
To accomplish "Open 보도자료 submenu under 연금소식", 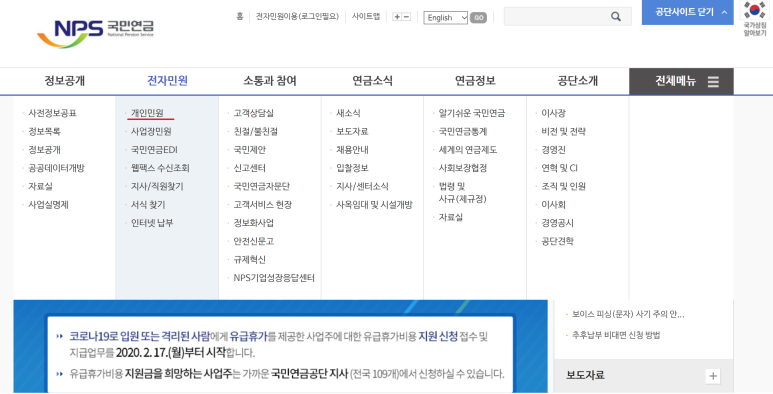I will coord(352,131).
